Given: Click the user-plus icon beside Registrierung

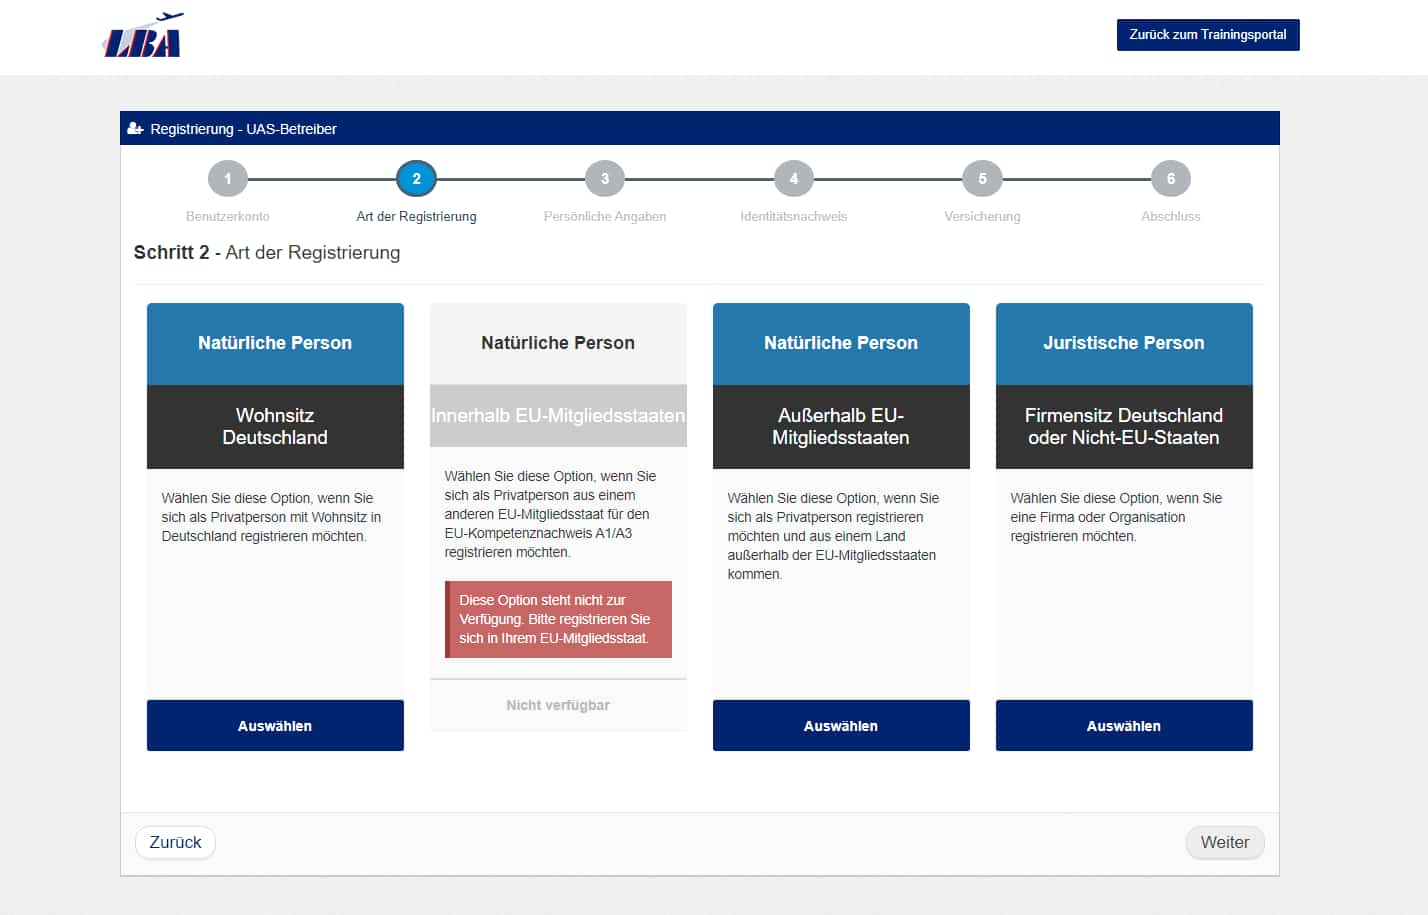Looking at the screenshot, I should point(136,129).
